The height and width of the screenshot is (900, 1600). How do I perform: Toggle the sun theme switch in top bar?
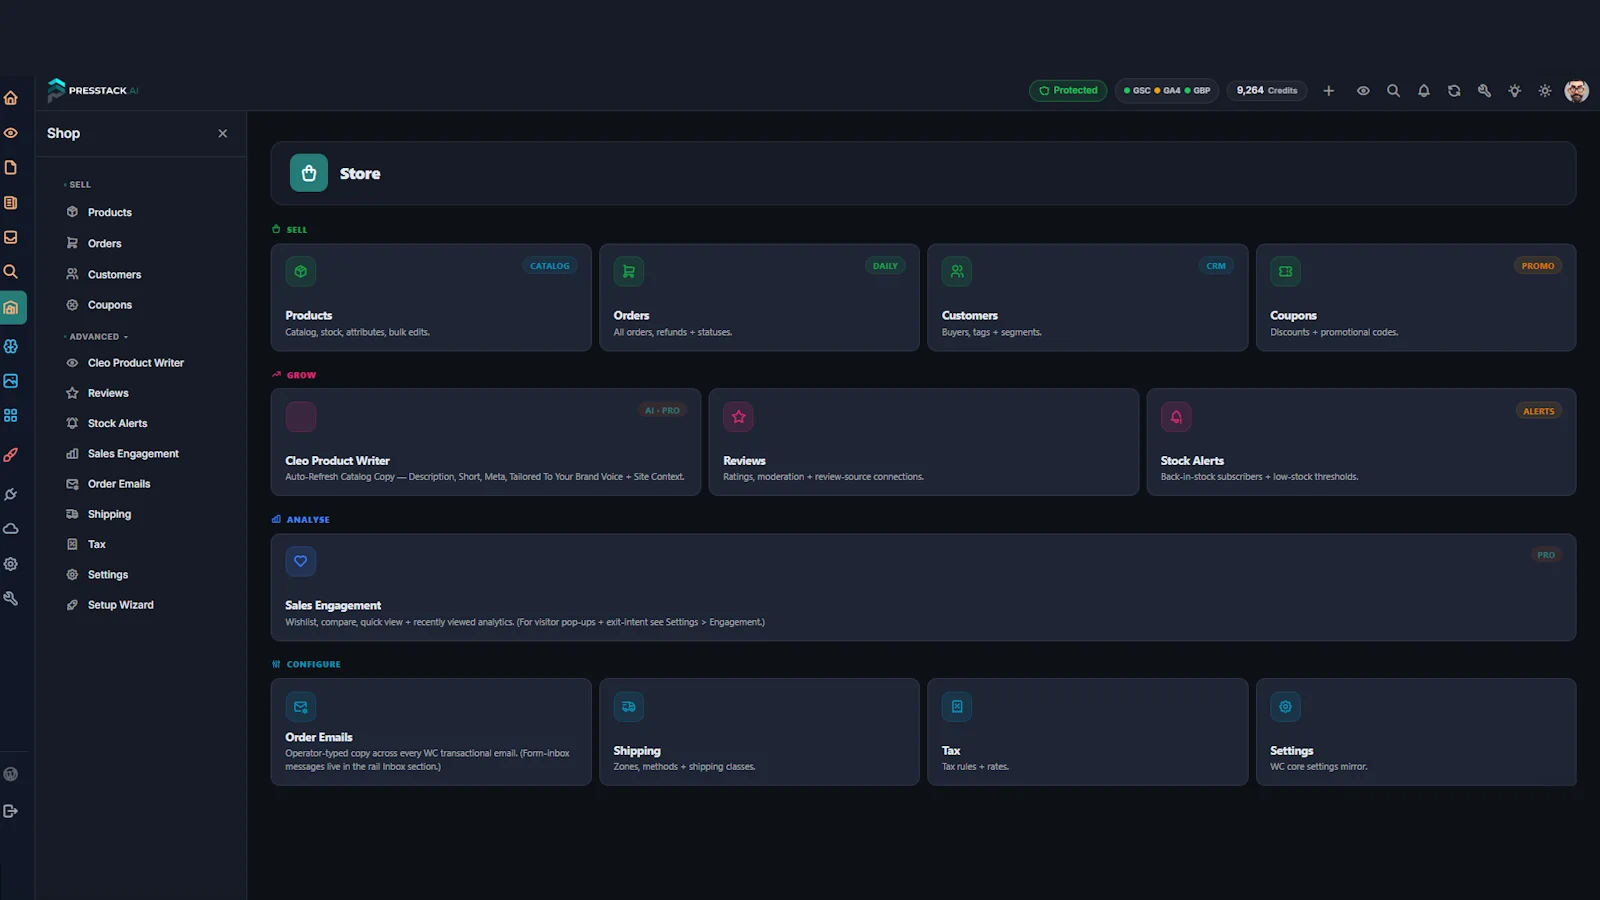[1545, 91]
